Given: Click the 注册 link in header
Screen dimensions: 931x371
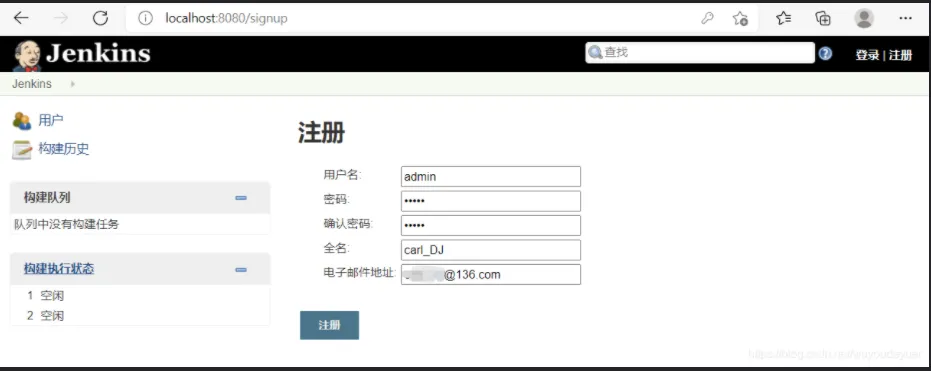Looking at the screenshot, I should [900, 55].
